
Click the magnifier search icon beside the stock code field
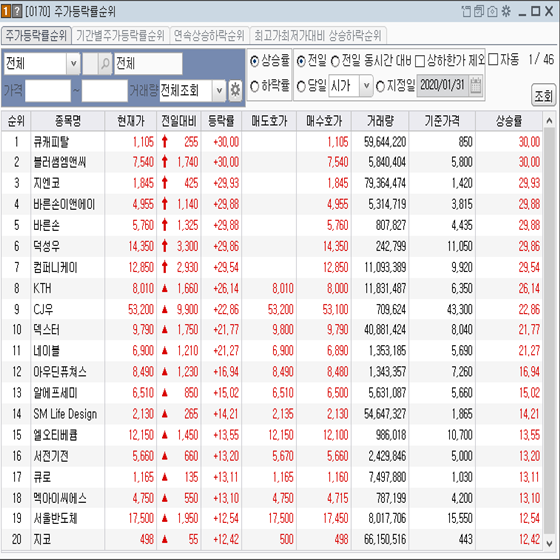[x=105, y=64]
